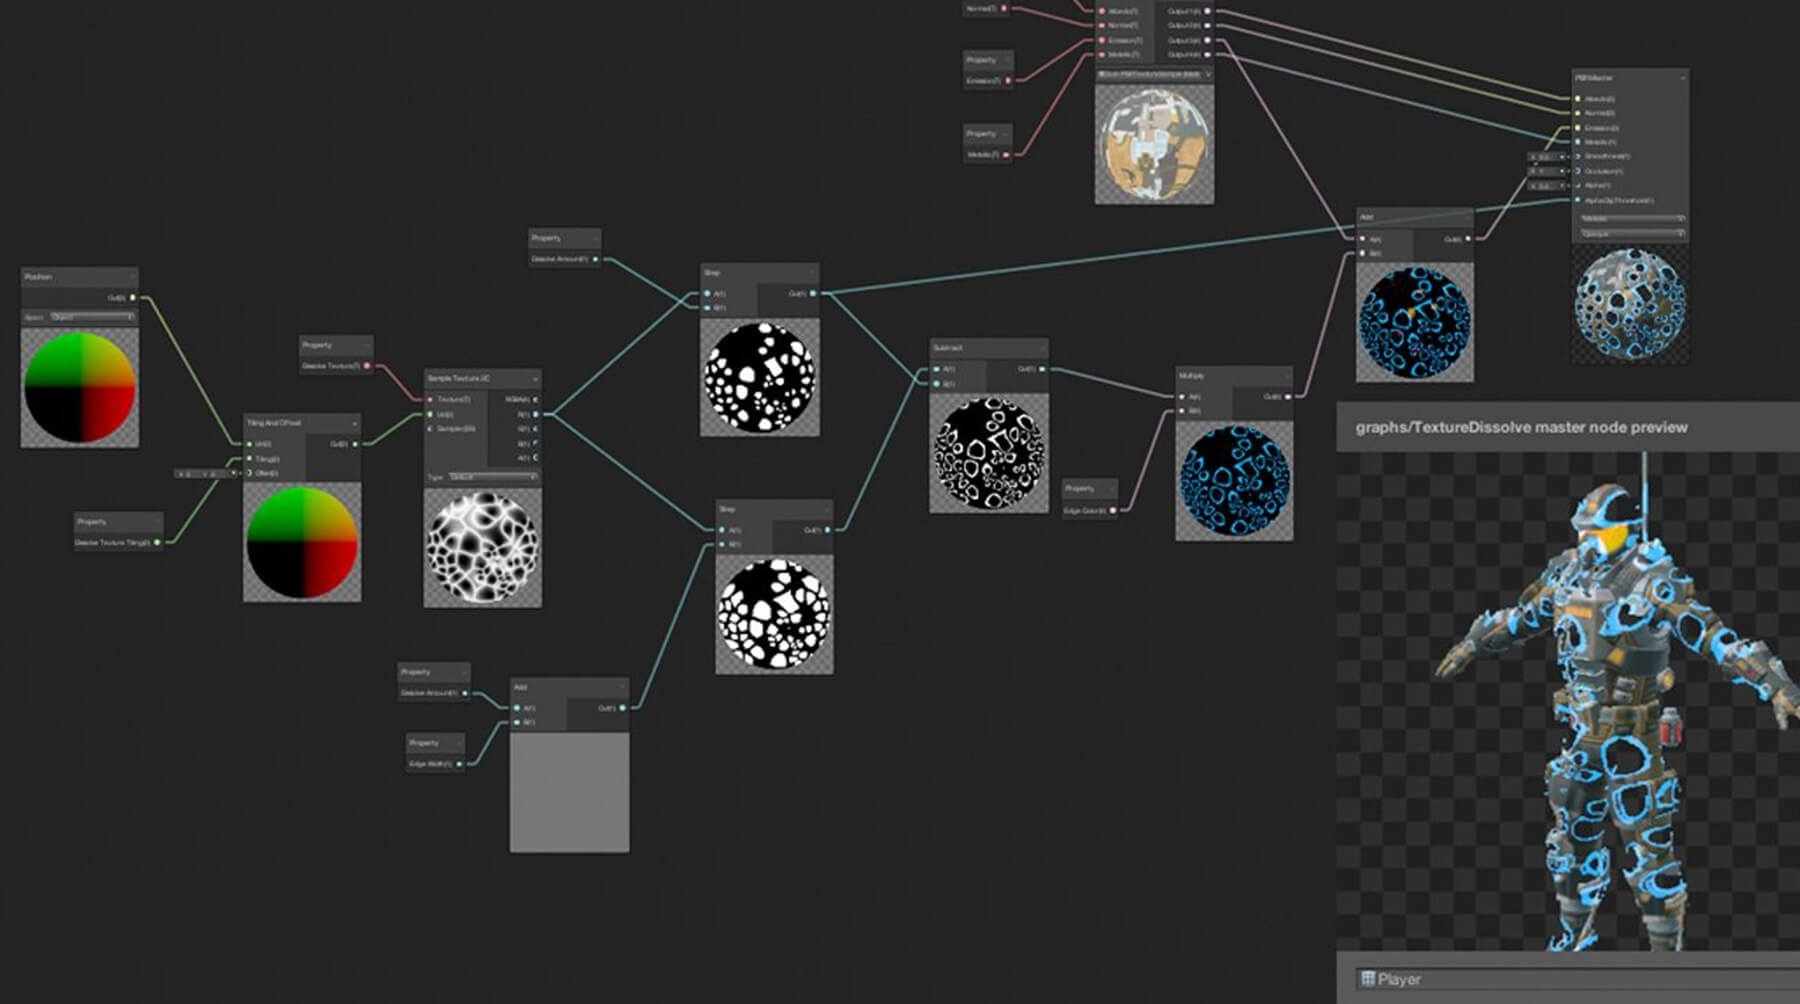Click the Dissolve Texture Tiling property port
Viewport: 1800px width, 1004px height.
[x=157, y=542]
